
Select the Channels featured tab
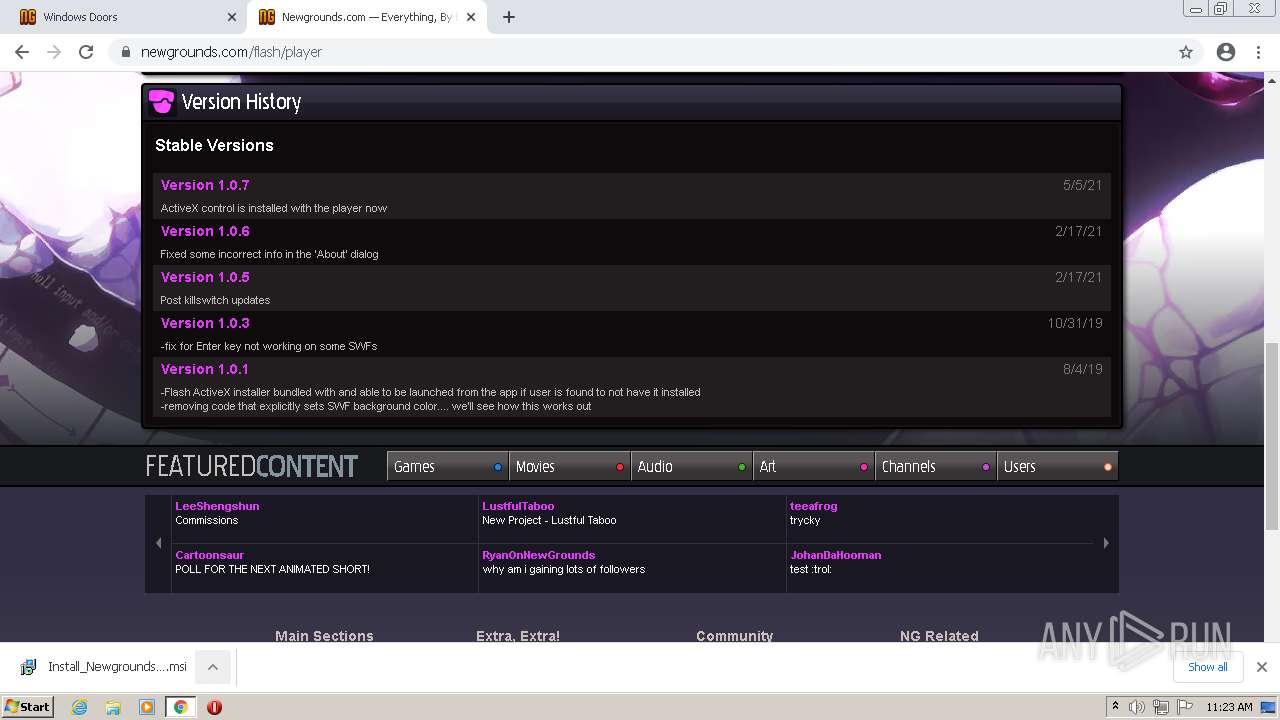pyautogui.click(x=936, y=467)
